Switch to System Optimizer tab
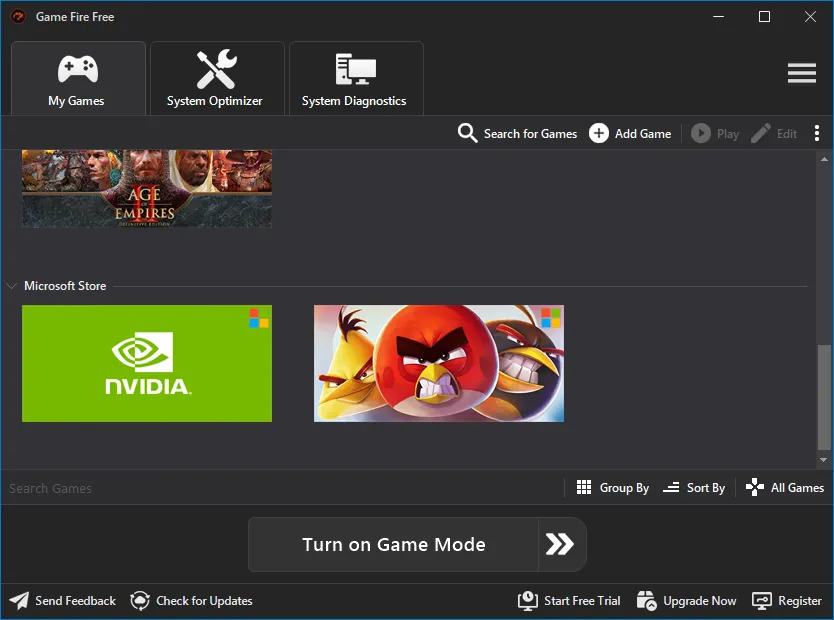834x620 pixels. [217, 78]
